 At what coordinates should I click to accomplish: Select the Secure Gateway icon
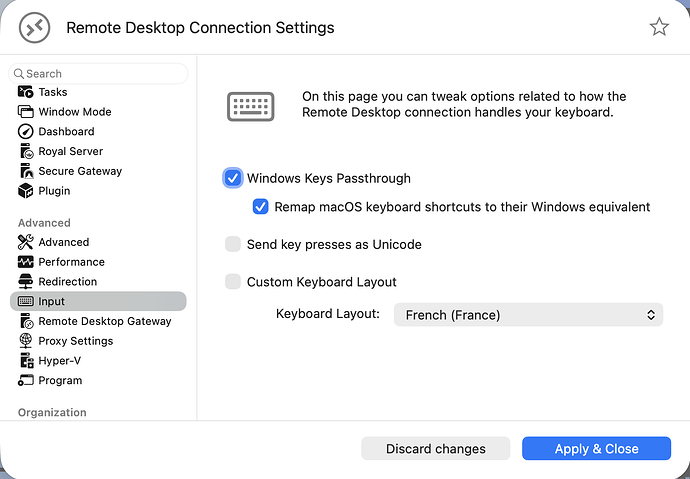point(26,171)
